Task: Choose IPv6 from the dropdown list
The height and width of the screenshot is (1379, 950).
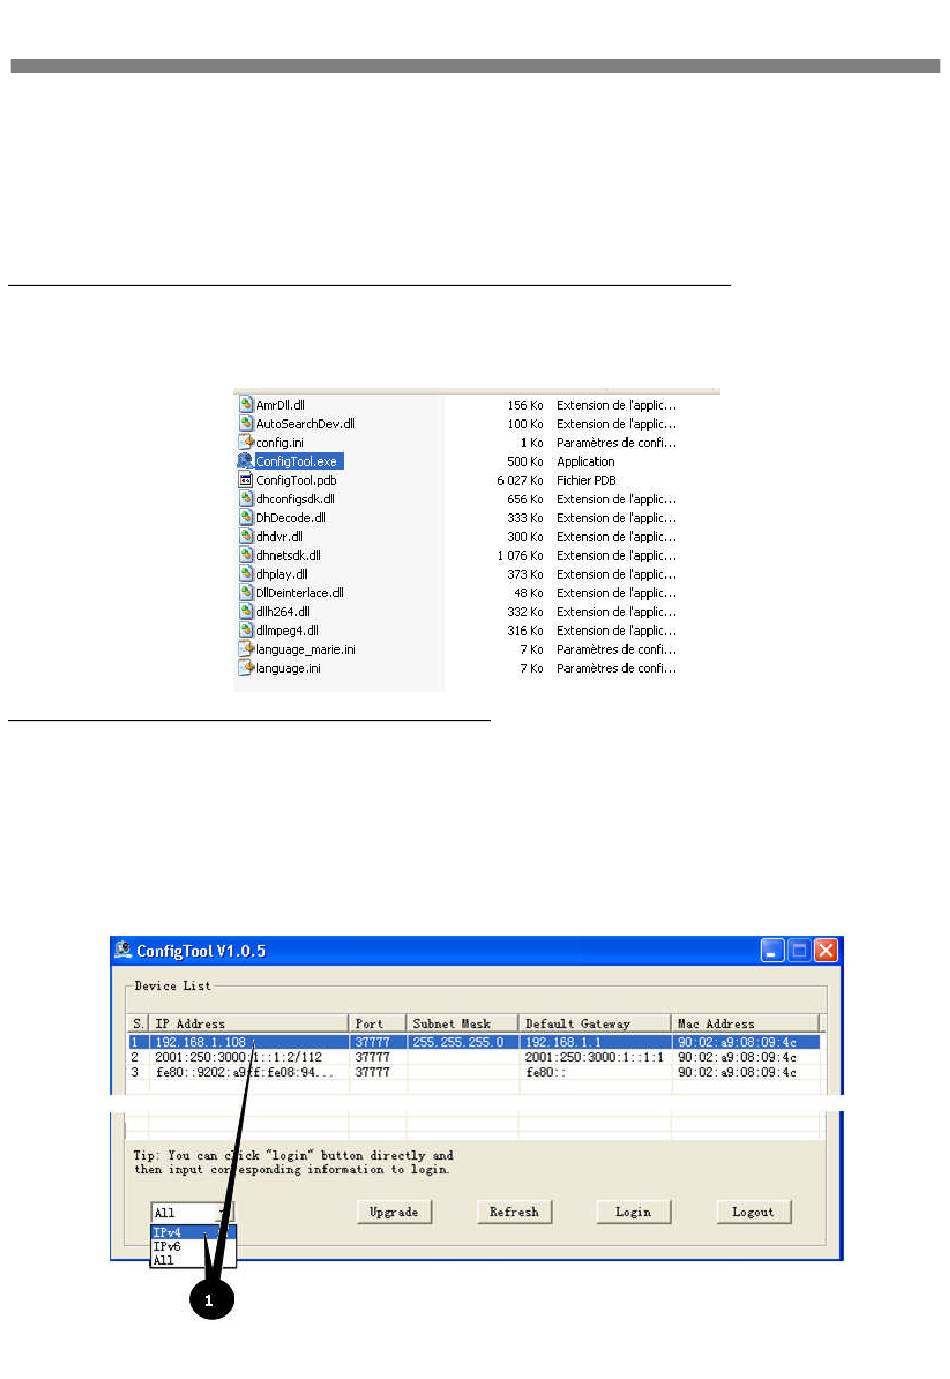Action: (168, 1247)
